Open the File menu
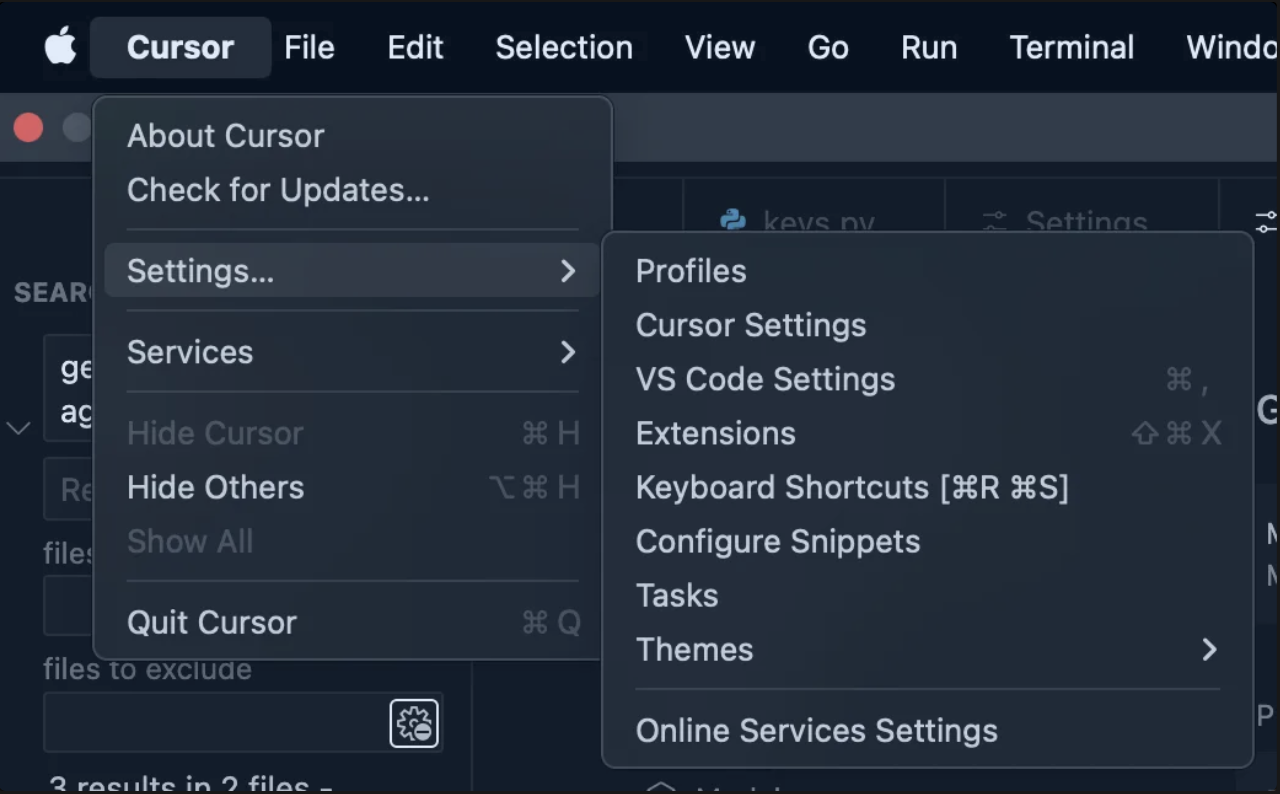 pos(309,47)
